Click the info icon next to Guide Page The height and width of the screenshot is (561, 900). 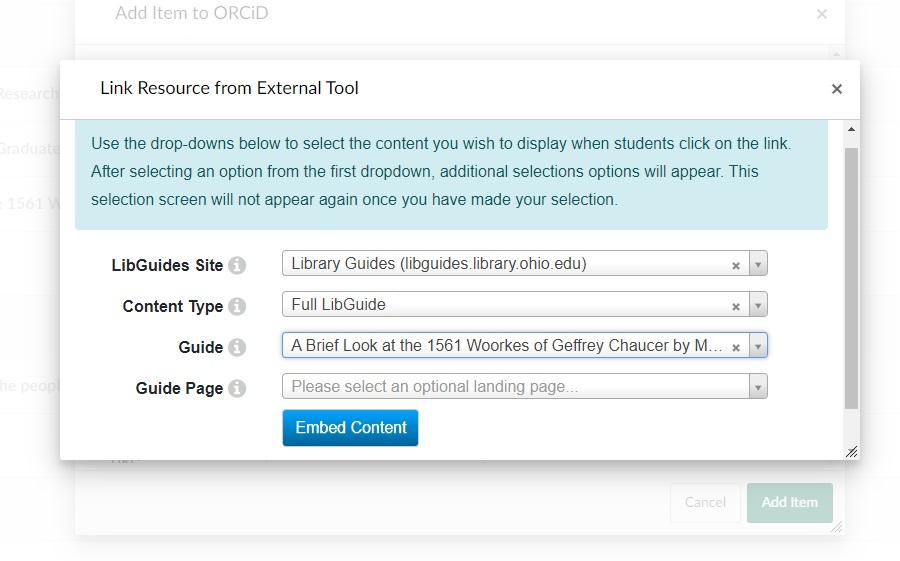(x=237, y=389)
